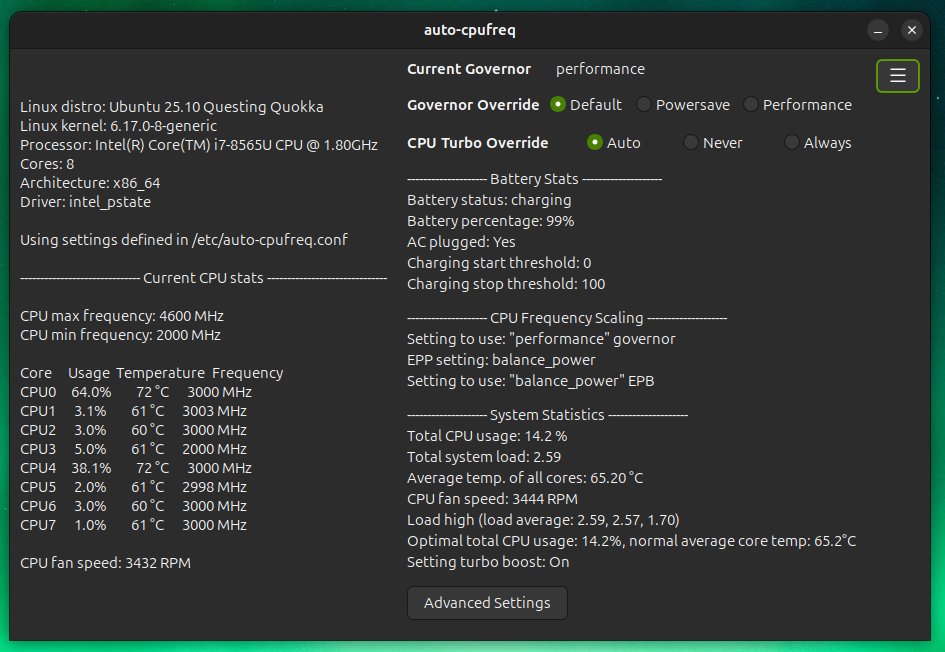
Task: Minimize the auto-cpufreq window
Action: 878,30
